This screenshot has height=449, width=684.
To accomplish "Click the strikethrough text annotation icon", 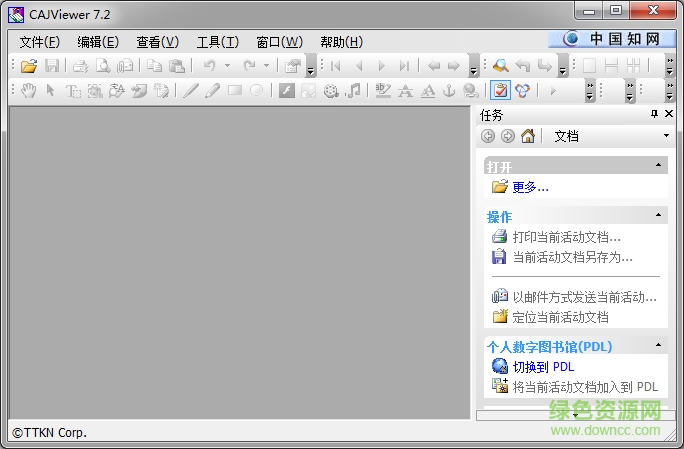I will [x=406, y=91].
